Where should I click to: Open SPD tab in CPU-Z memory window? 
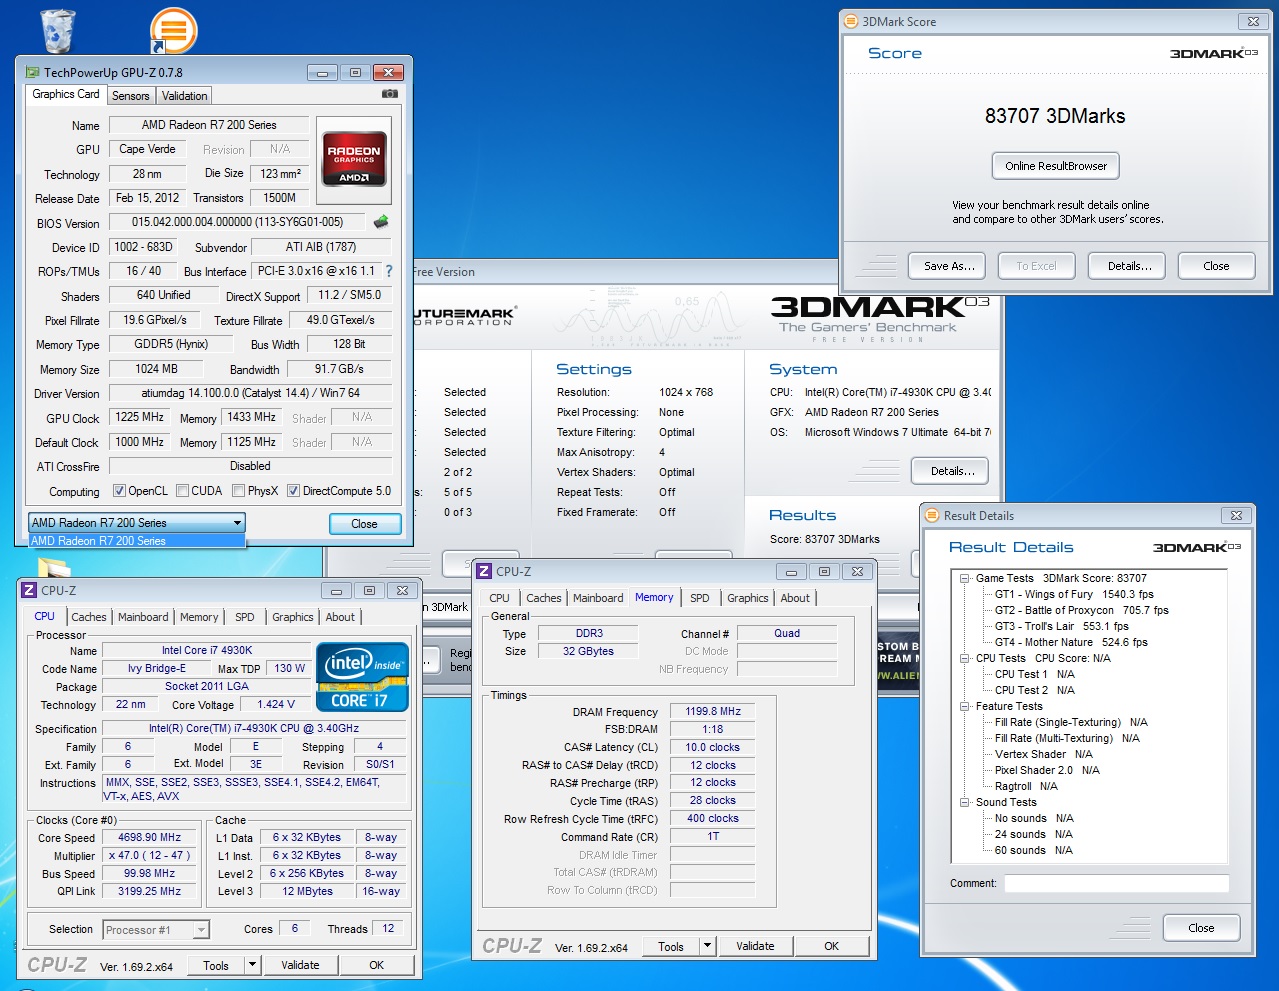[x=700, y=598]
